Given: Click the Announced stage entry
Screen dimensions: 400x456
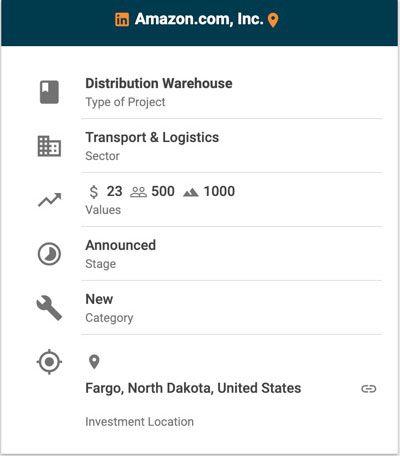Looking at the screenshot, I should click(121, 245).
